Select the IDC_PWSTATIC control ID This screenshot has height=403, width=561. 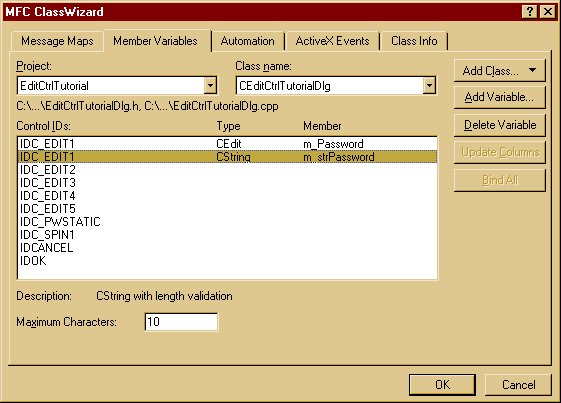tap(227, 222)
